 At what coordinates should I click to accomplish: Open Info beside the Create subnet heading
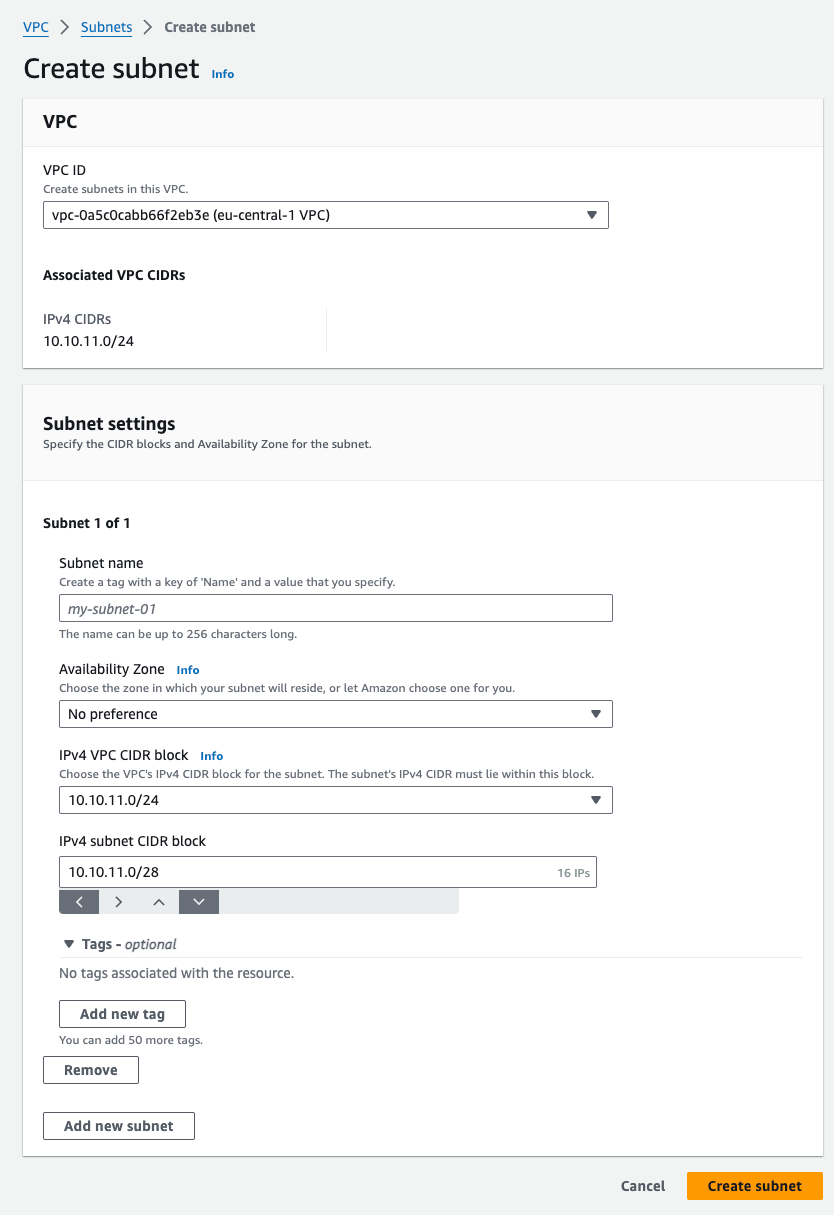coord(222,74)
